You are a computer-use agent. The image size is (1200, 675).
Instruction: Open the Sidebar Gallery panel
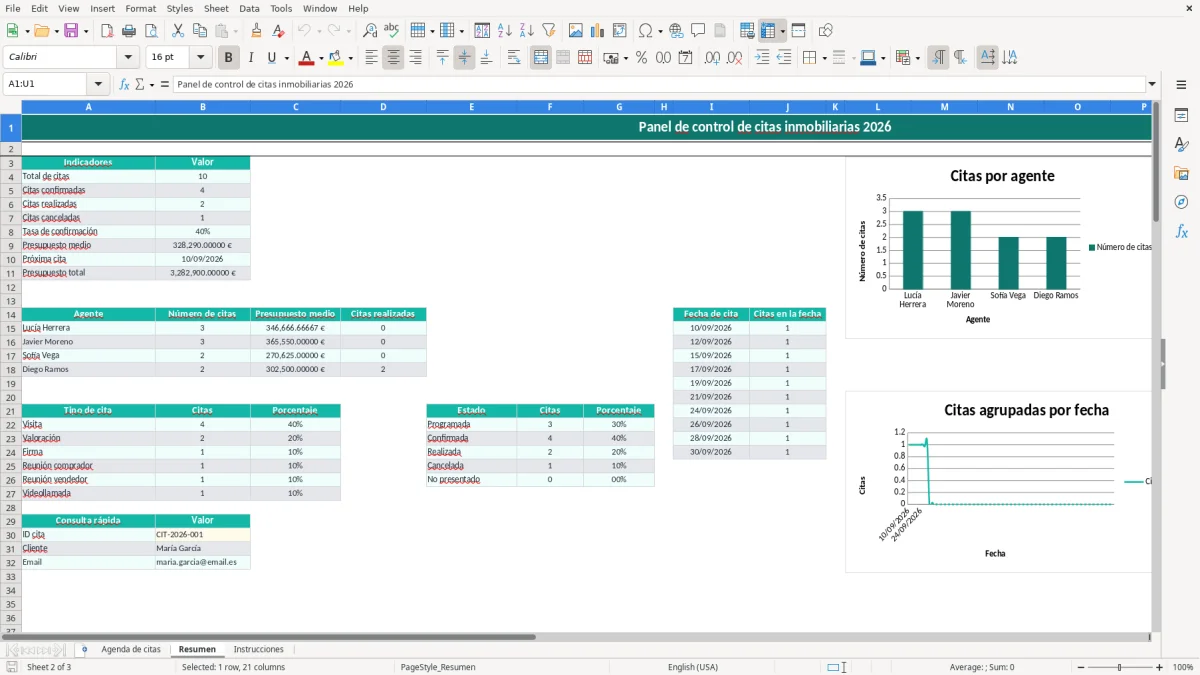click(x=1181, y=173)
